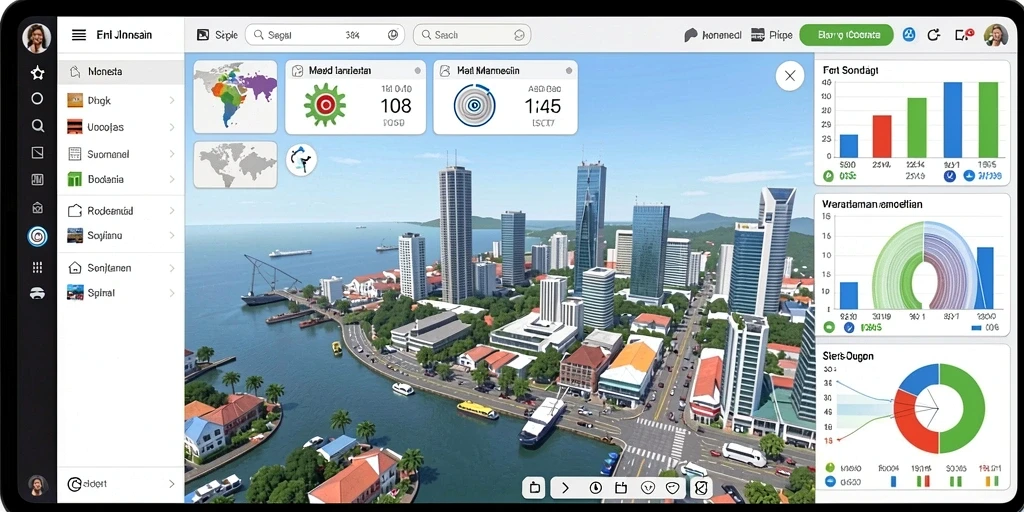The image size is (1024, 512).
Task: Click the smiley icon inside the Seach box
Action: [520, 35]
